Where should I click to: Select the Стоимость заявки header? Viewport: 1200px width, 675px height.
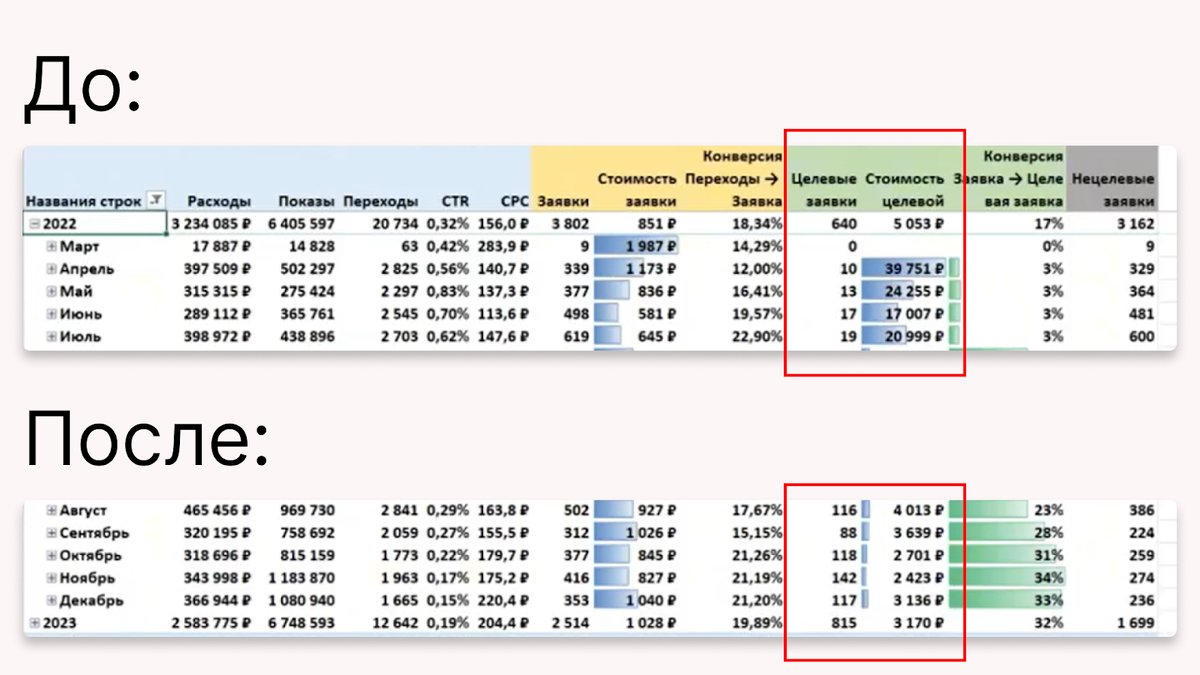tap(638, 190)
